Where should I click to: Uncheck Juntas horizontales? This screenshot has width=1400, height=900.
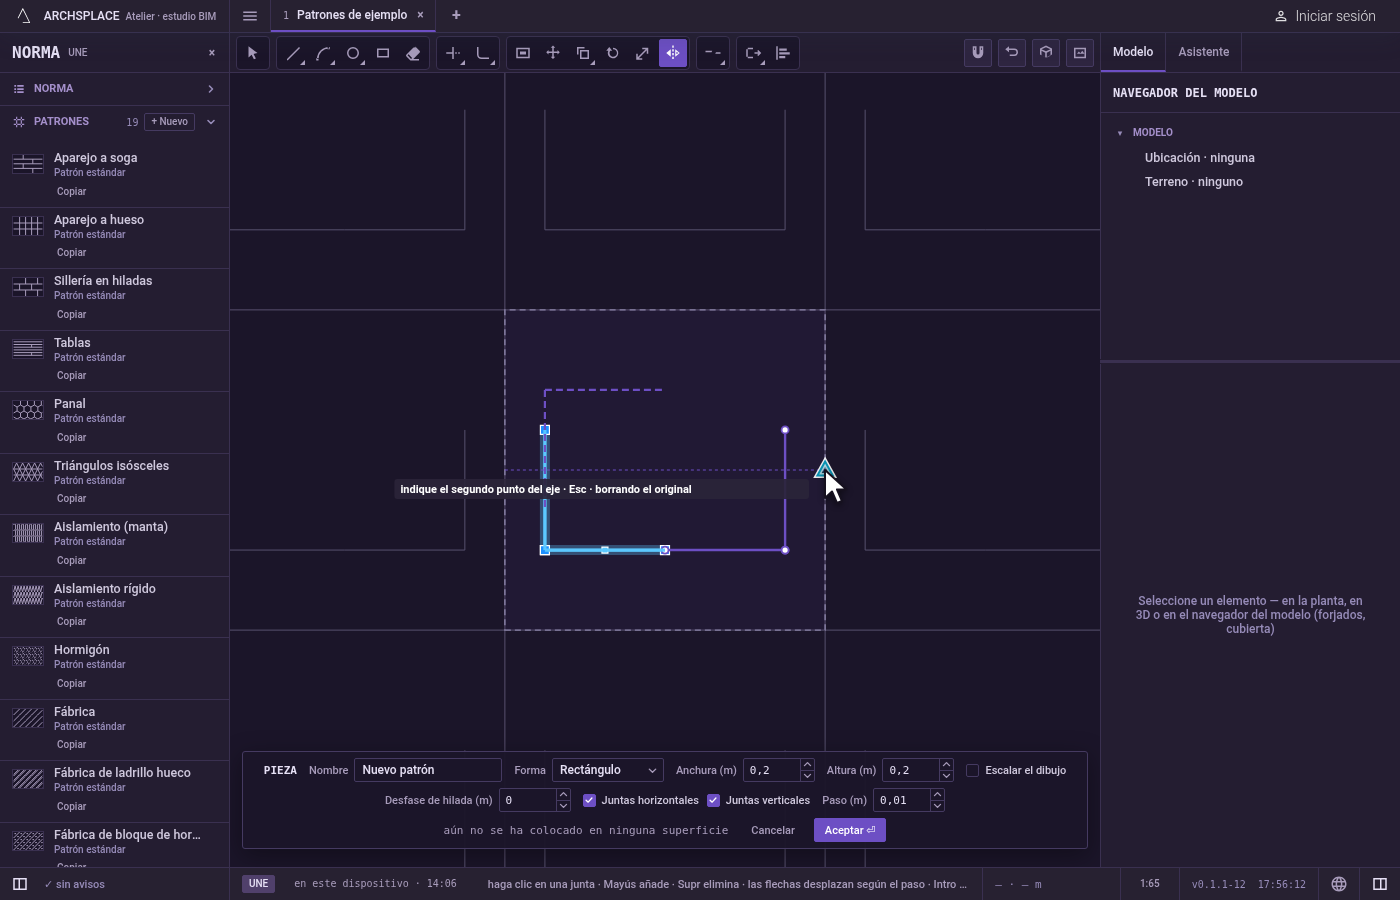click(589, 800)
